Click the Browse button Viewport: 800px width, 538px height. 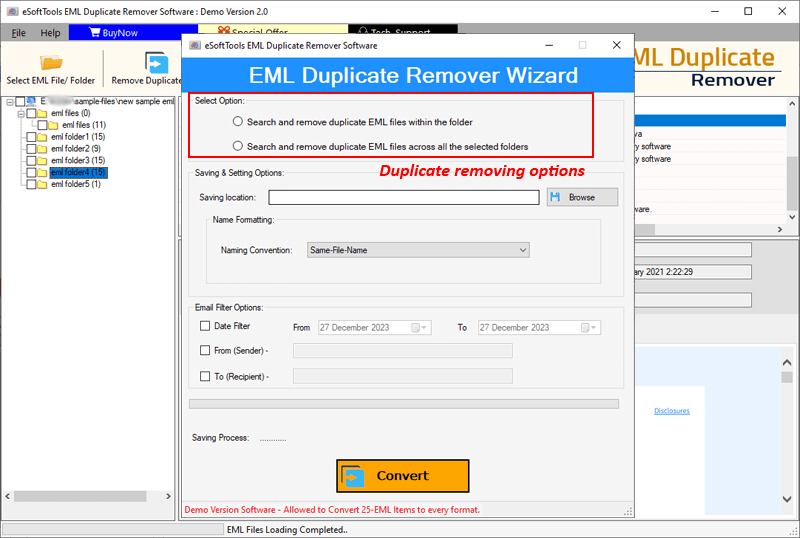582,197
